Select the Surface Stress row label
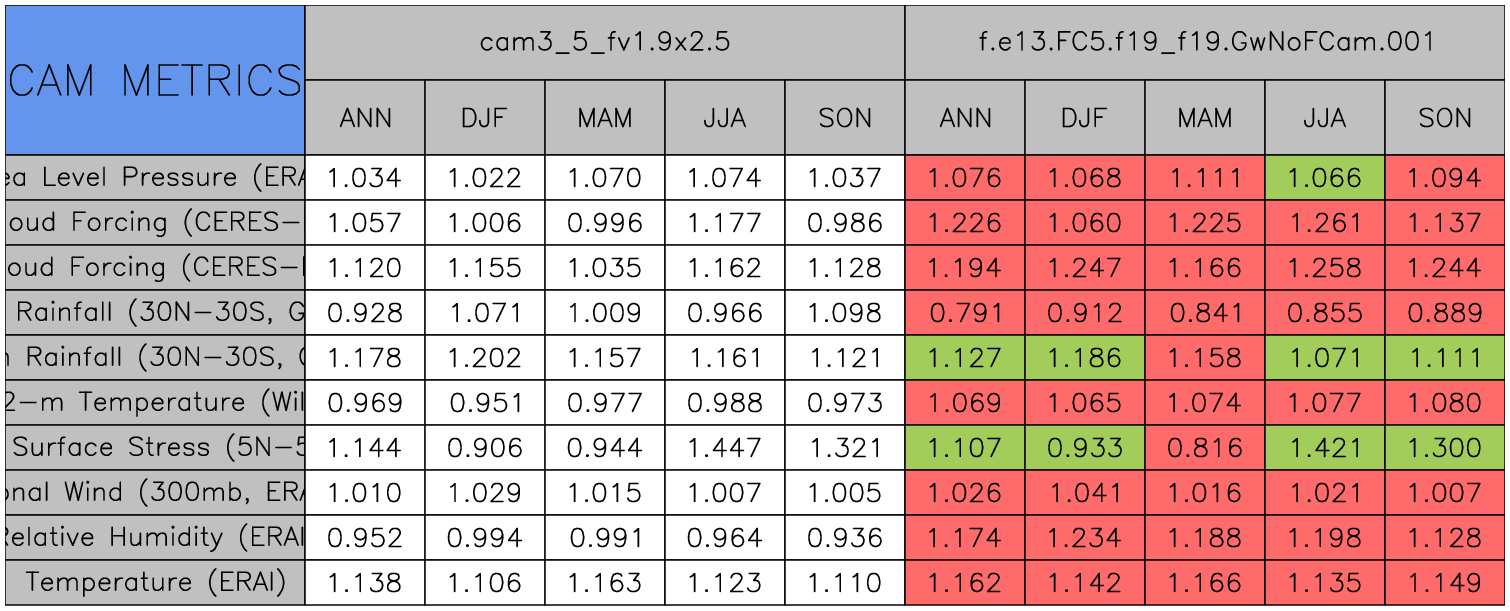The image size is (1510, 611). (154, 448)
